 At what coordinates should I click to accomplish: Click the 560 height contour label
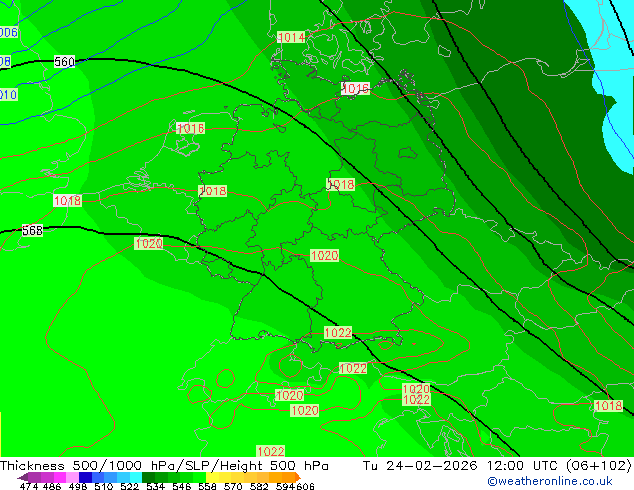pyautogui.click(x=64, y=61)
